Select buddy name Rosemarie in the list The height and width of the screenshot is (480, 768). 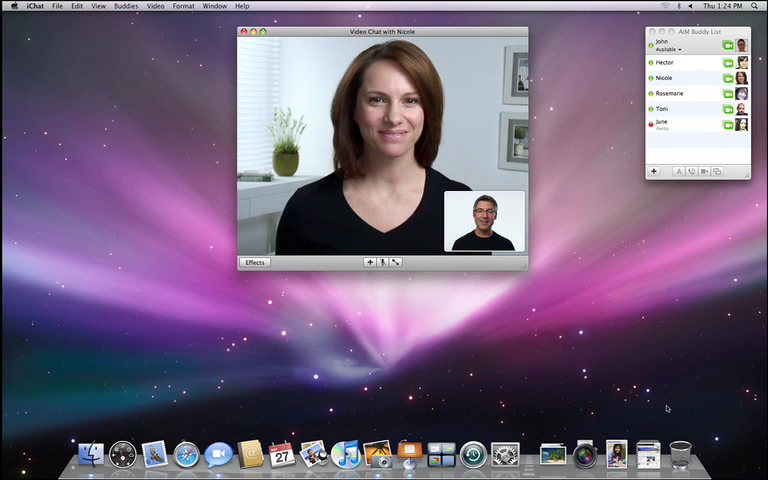[x=669, y=94]
